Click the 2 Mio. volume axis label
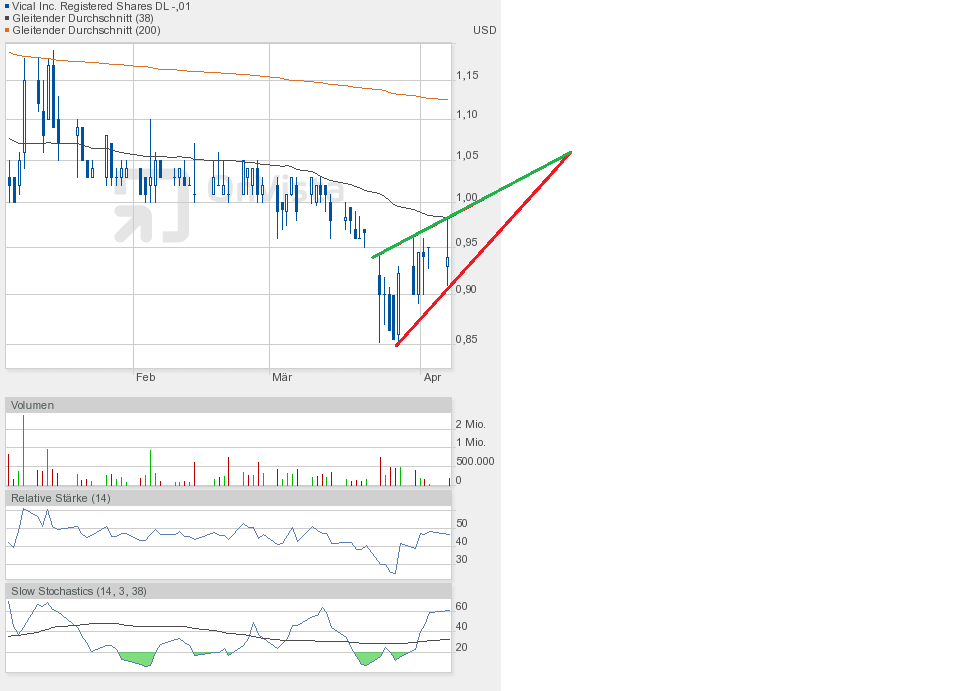 (470, 424)
